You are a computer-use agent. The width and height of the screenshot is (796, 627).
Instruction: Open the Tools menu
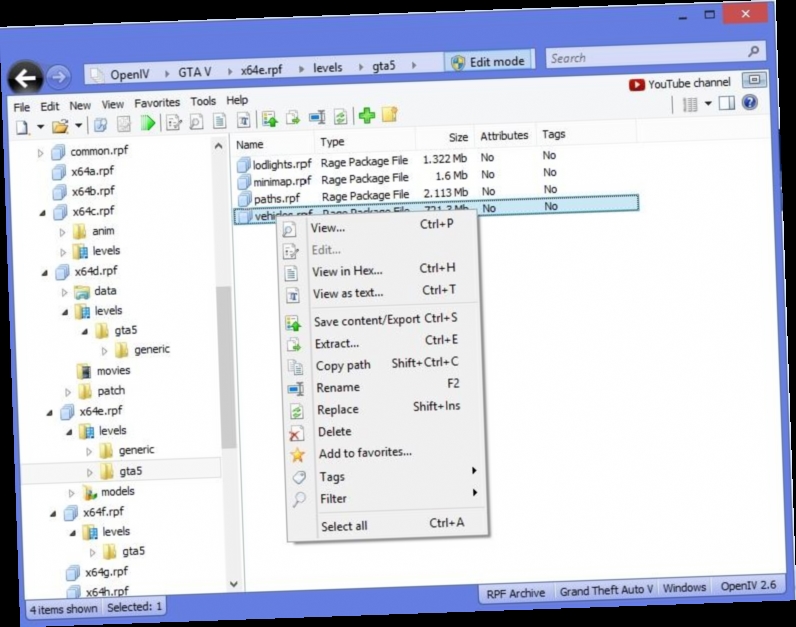point(203,102)
